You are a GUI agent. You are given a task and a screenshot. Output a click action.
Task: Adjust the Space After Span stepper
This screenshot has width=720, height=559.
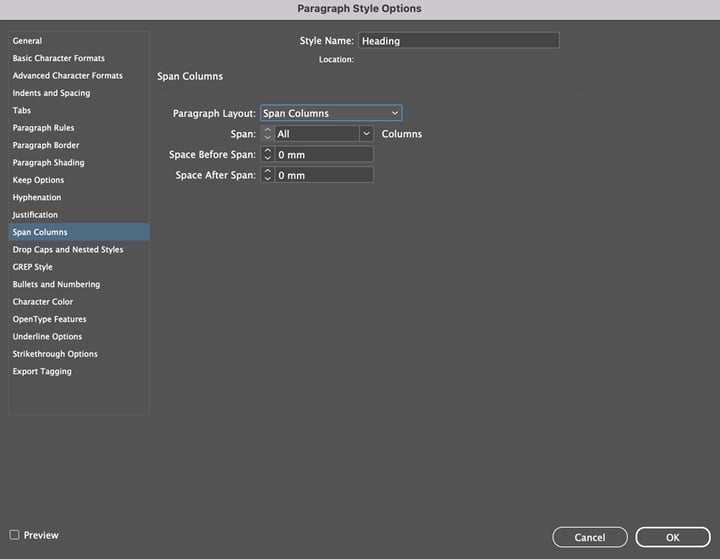coord(267,175)
